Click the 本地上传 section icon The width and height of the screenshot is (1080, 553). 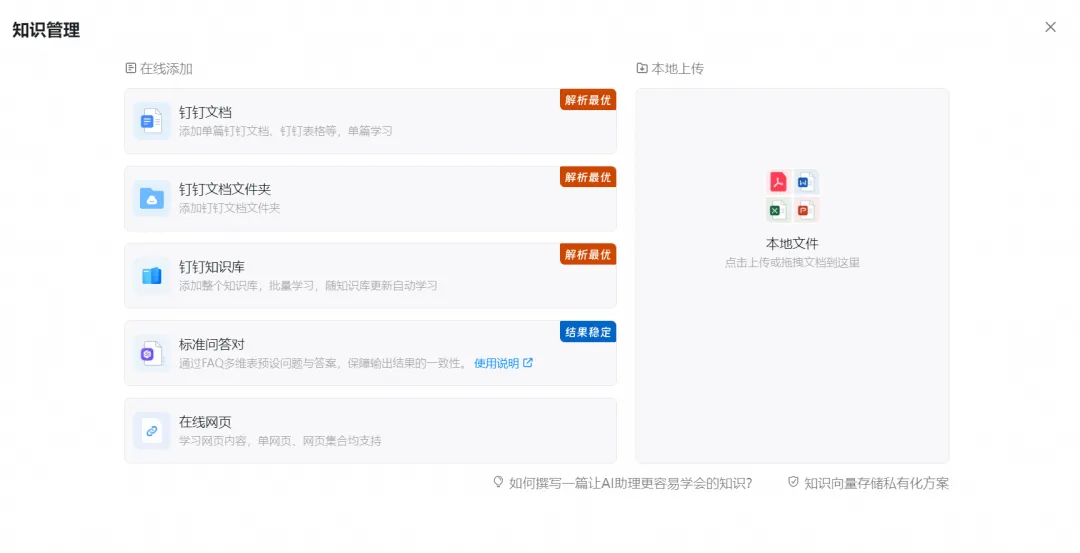point(642,68)
